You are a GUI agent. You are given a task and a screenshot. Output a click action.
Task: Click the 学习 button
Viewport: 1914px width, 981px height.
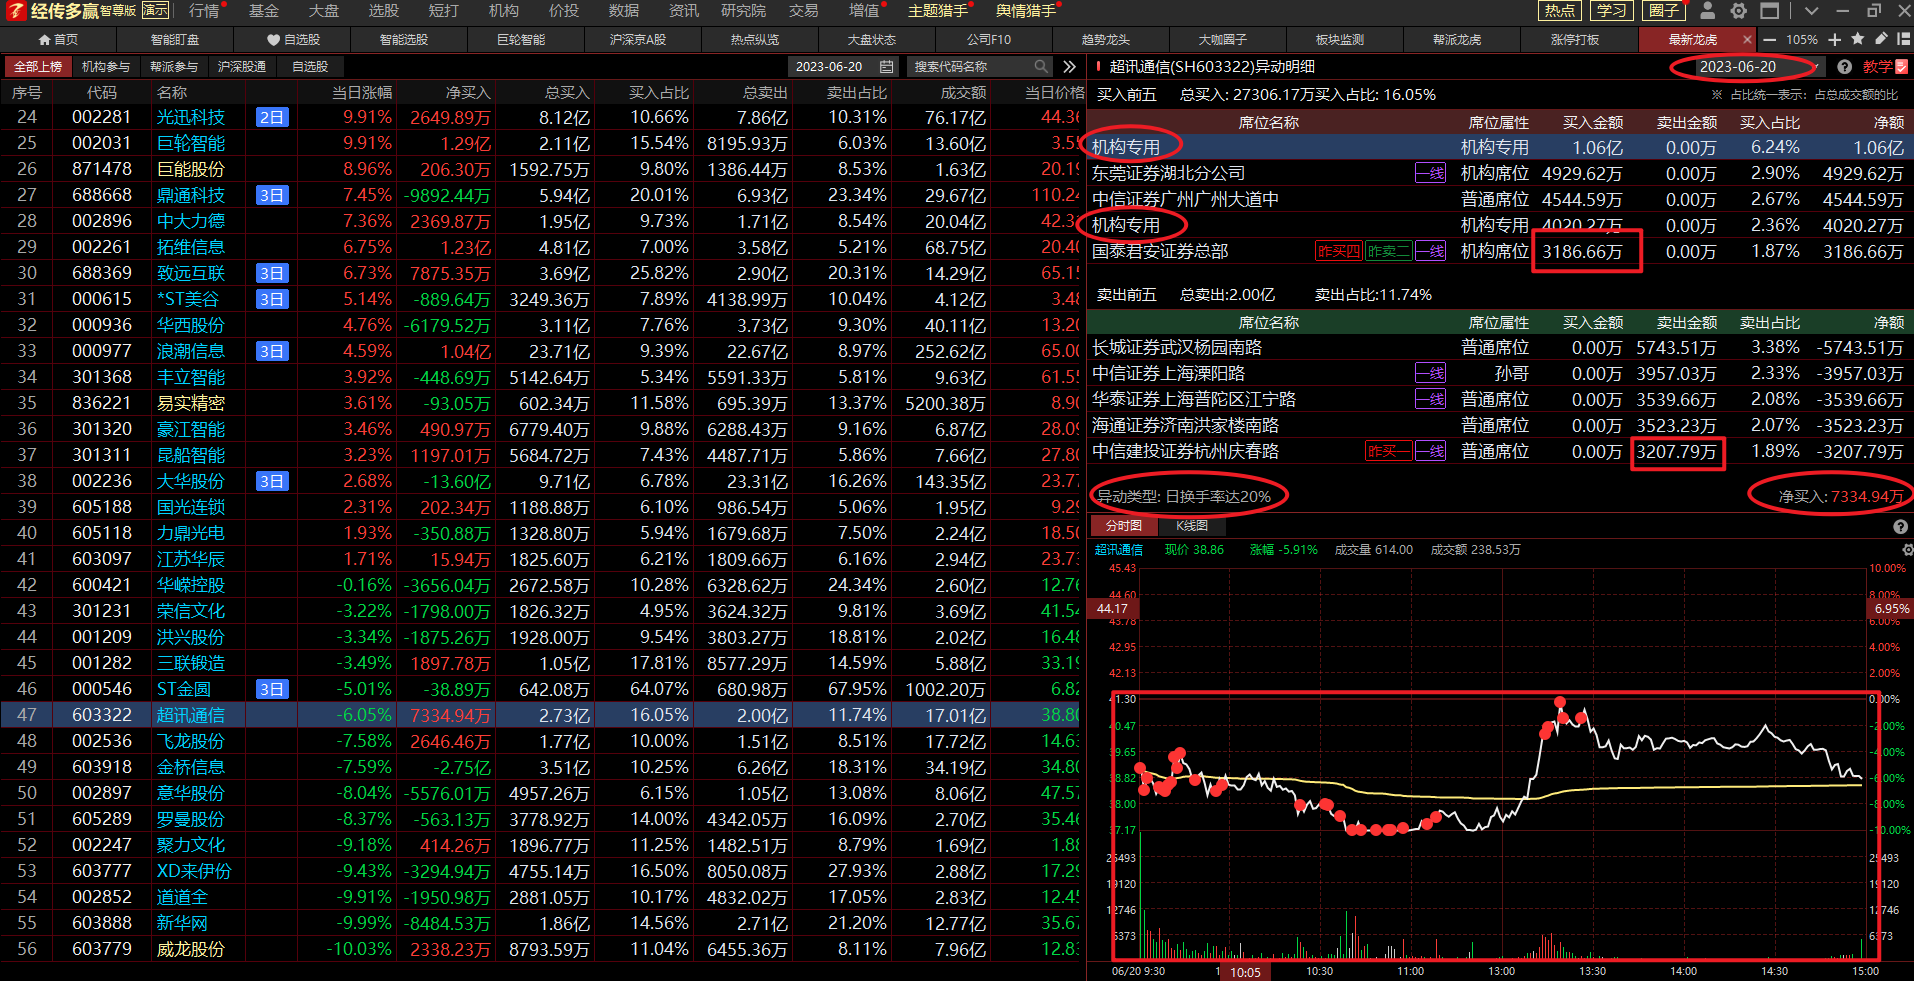pos(1611,11)
